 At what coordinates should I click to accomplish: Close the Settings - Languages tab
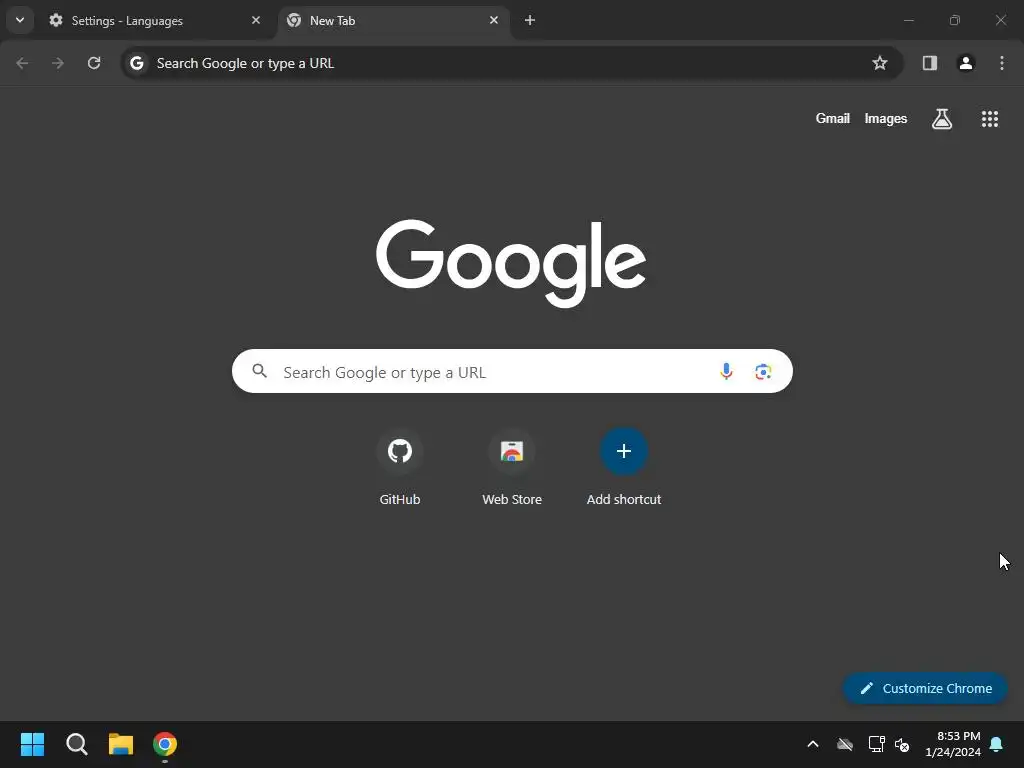pyautogui.click(x=255, y=20)
